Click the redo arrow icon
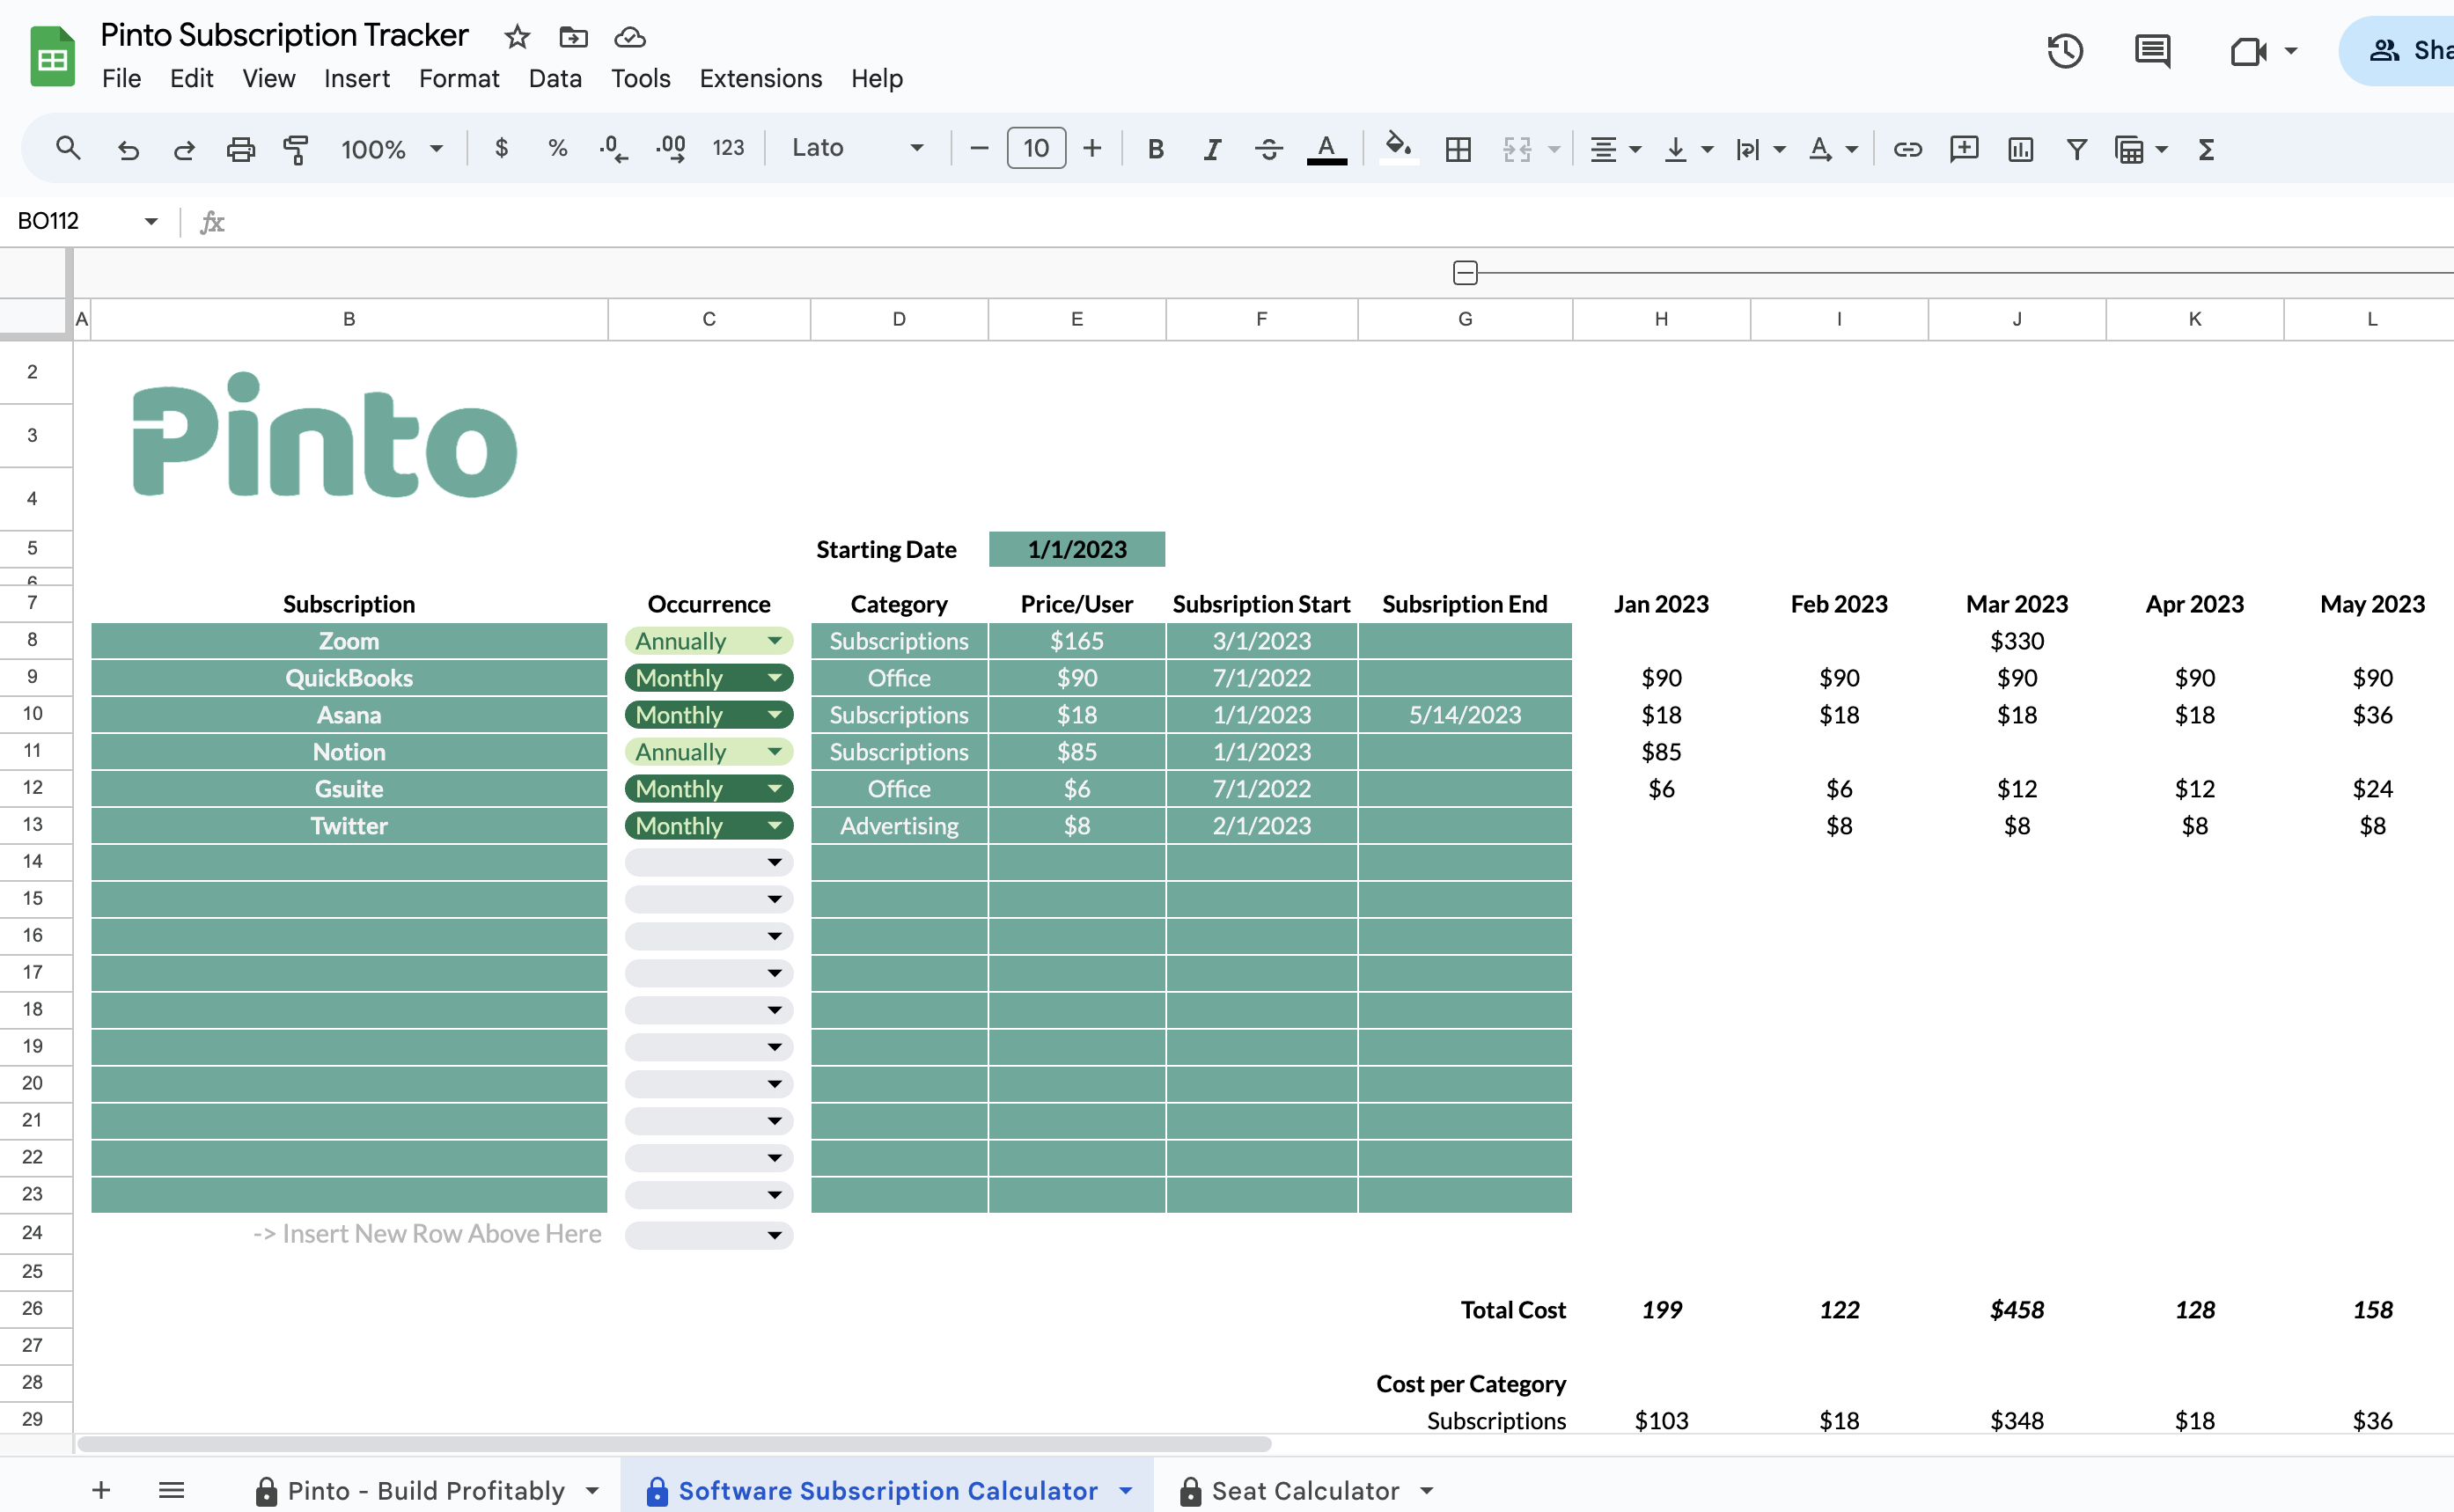This screenshot has height=1512, width=2454. [x=184, y=149]
